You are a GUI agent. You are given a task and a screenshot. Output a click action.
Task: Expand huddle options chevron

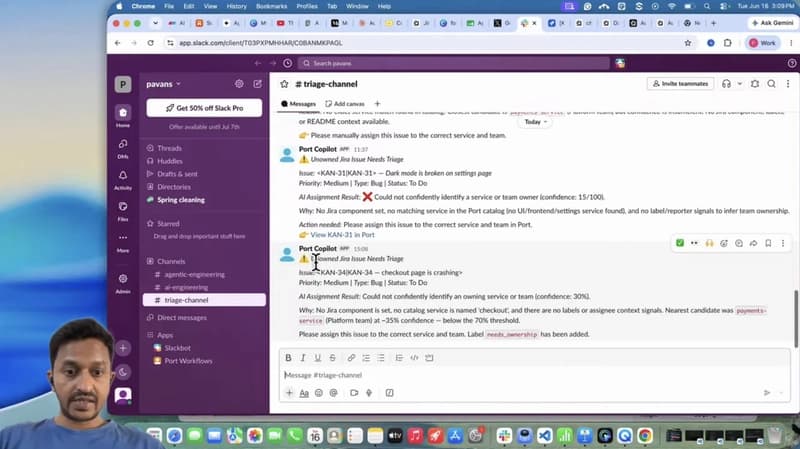(739, 84)
